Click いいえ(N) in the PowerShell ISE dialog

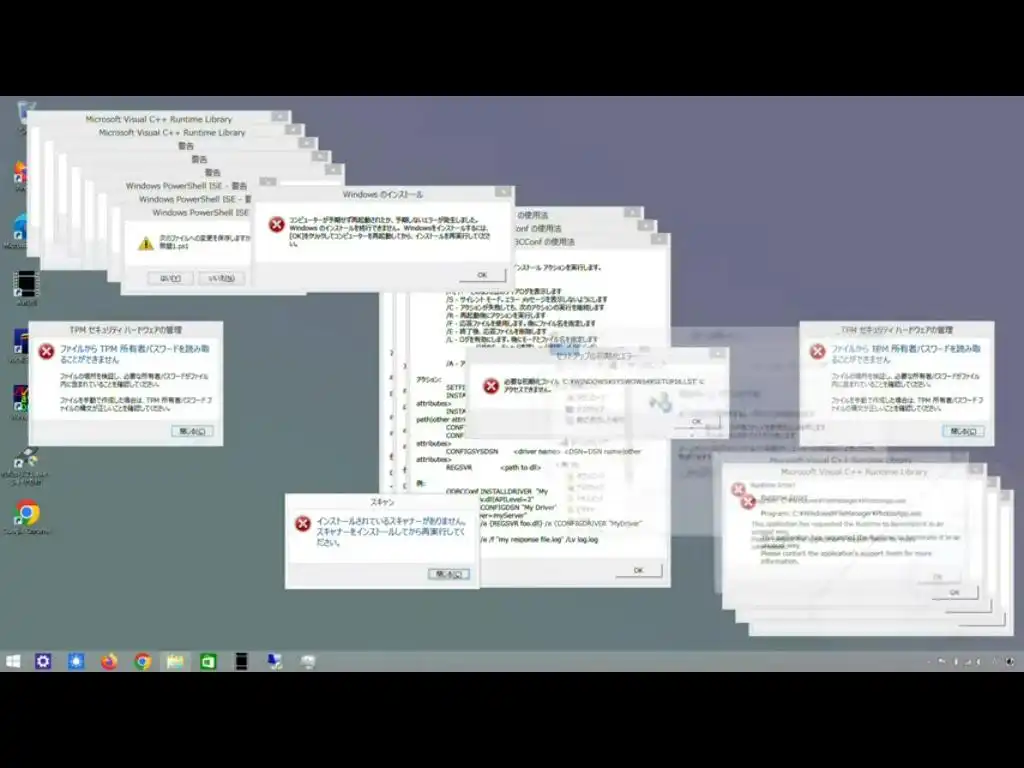click(x=221, y=278)
